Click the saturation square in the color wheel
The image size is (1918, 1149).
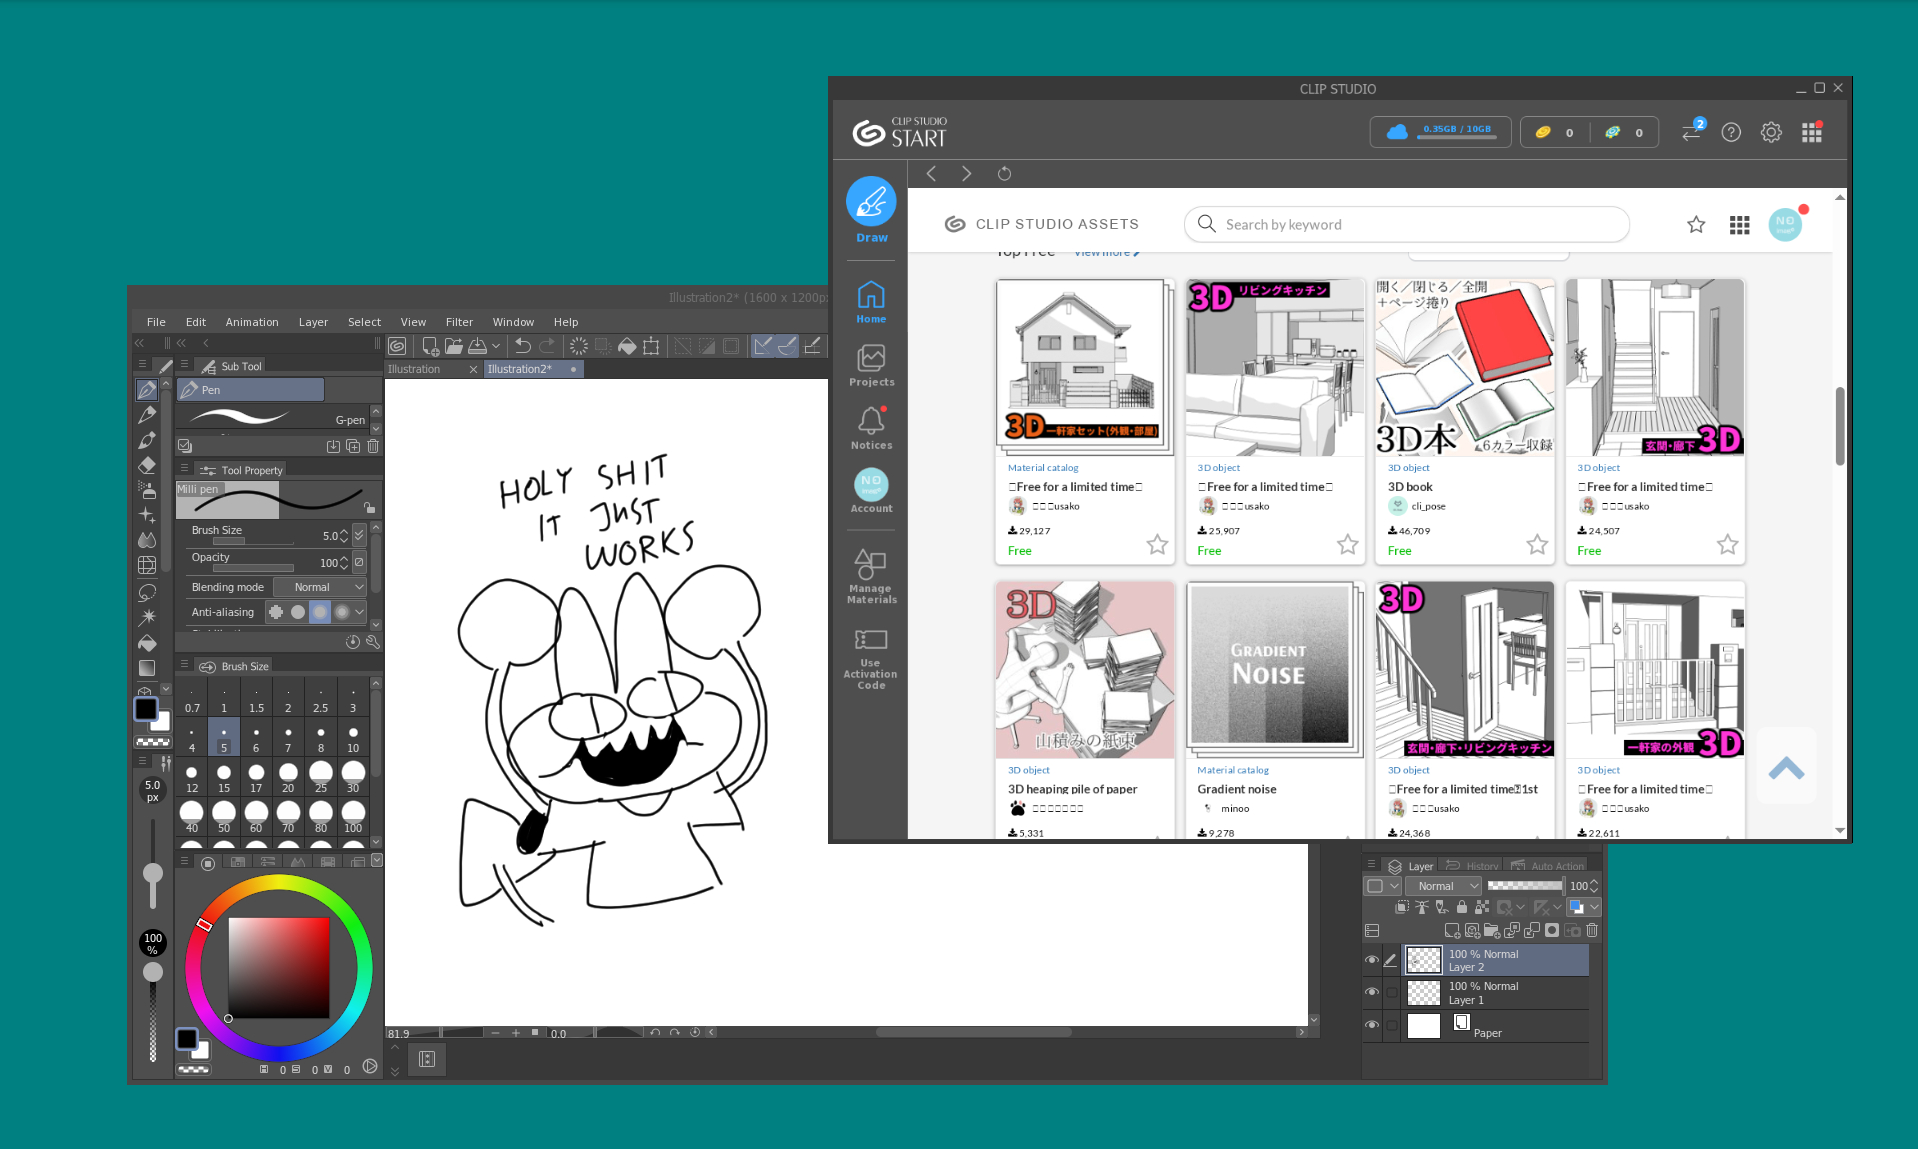[x=279, y=967]
